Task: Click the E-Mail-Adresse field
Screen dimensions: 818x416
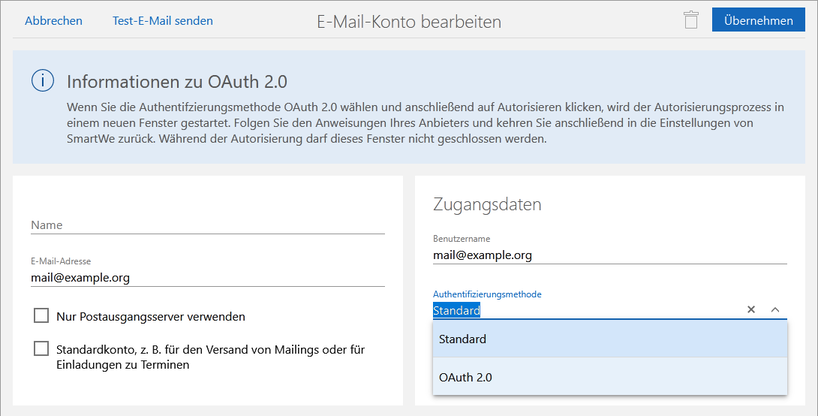Action: coord(207,278)
